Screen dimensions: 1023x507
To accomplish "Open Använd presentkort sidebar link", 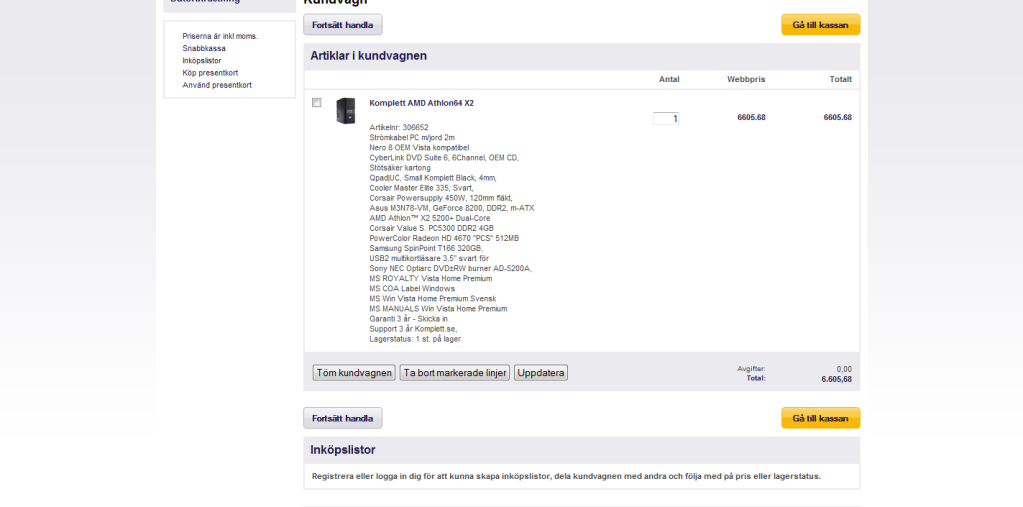I will tap(217, 85).
